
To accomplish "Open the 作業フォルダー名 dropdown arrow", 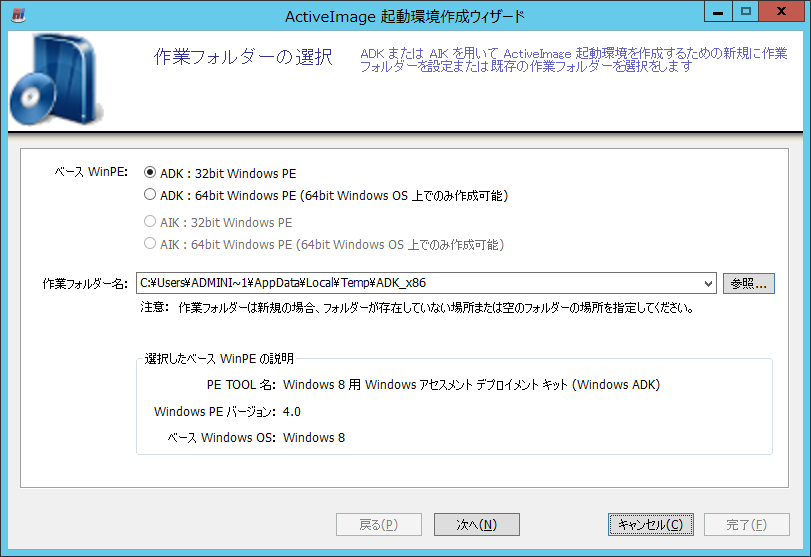I will point(708,283).
